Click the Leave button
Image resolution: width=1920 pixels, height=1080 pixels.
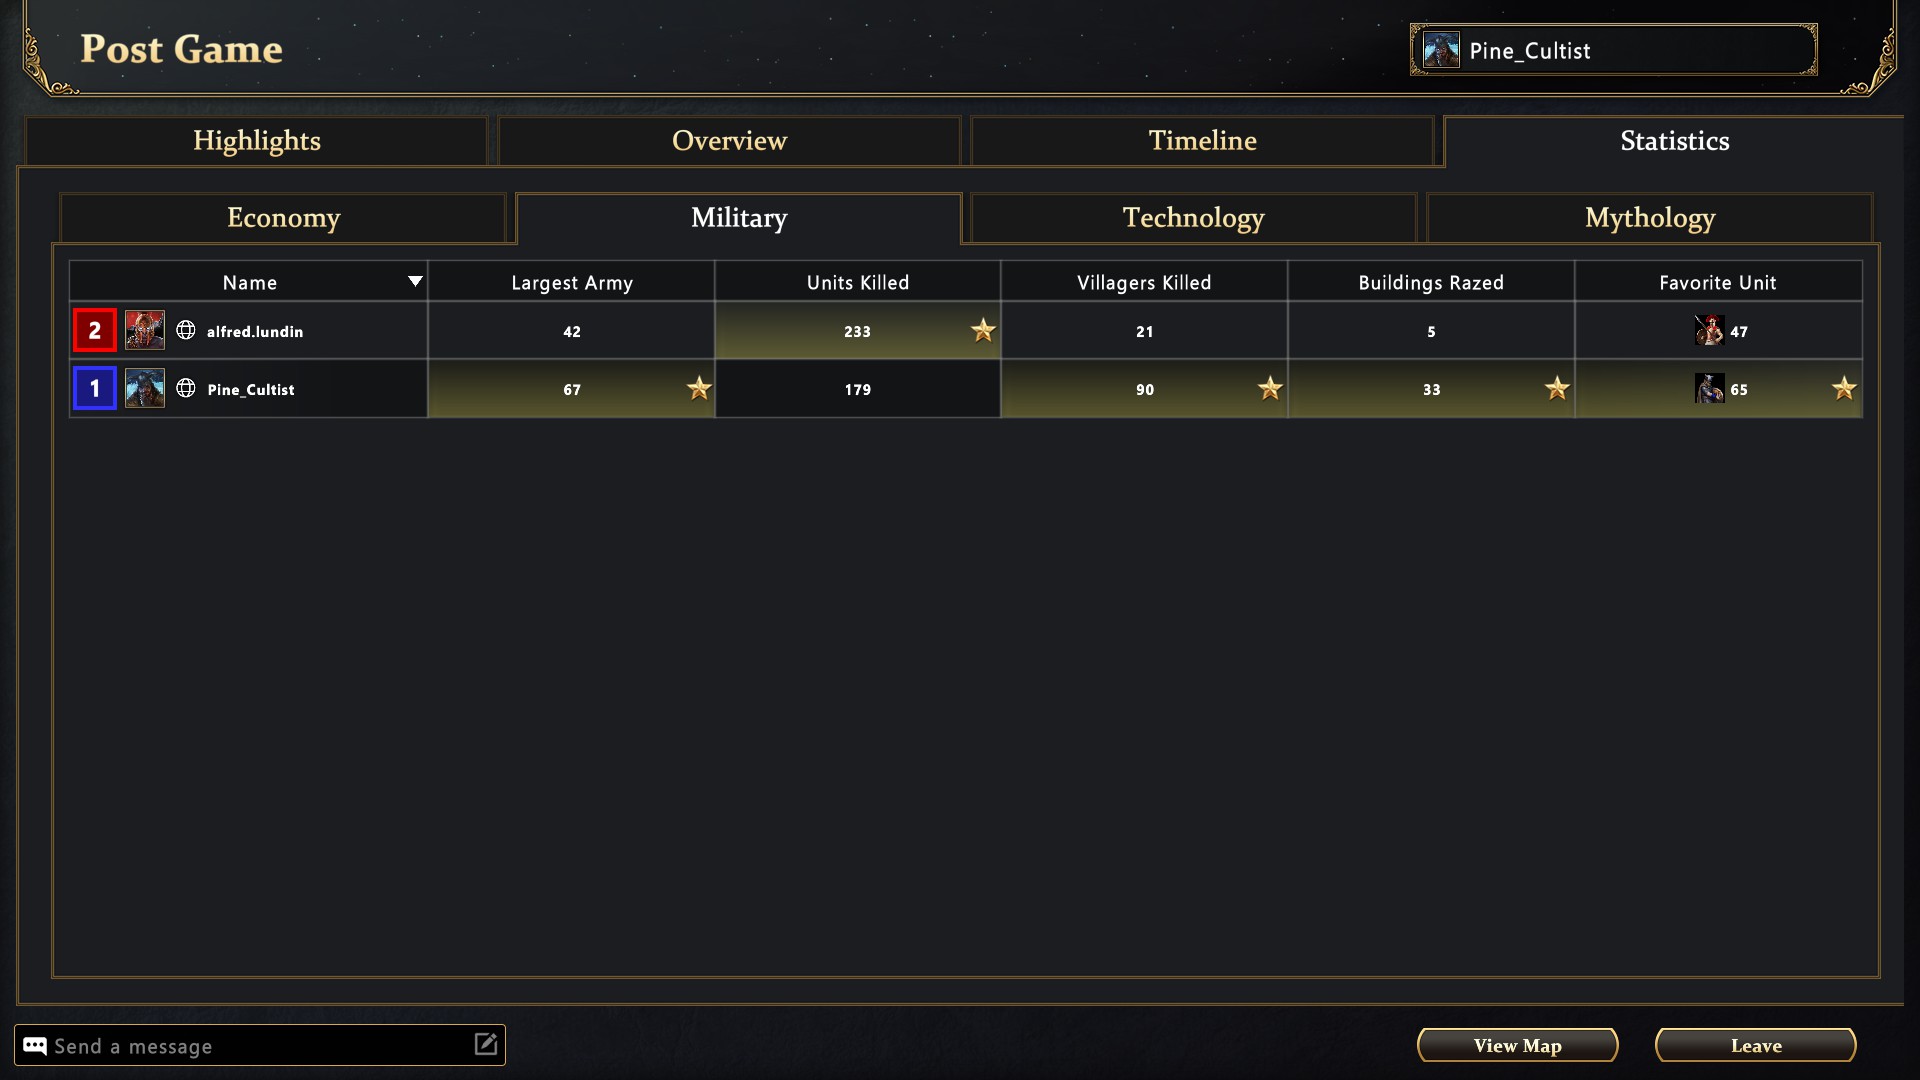click(1755, 1046)
